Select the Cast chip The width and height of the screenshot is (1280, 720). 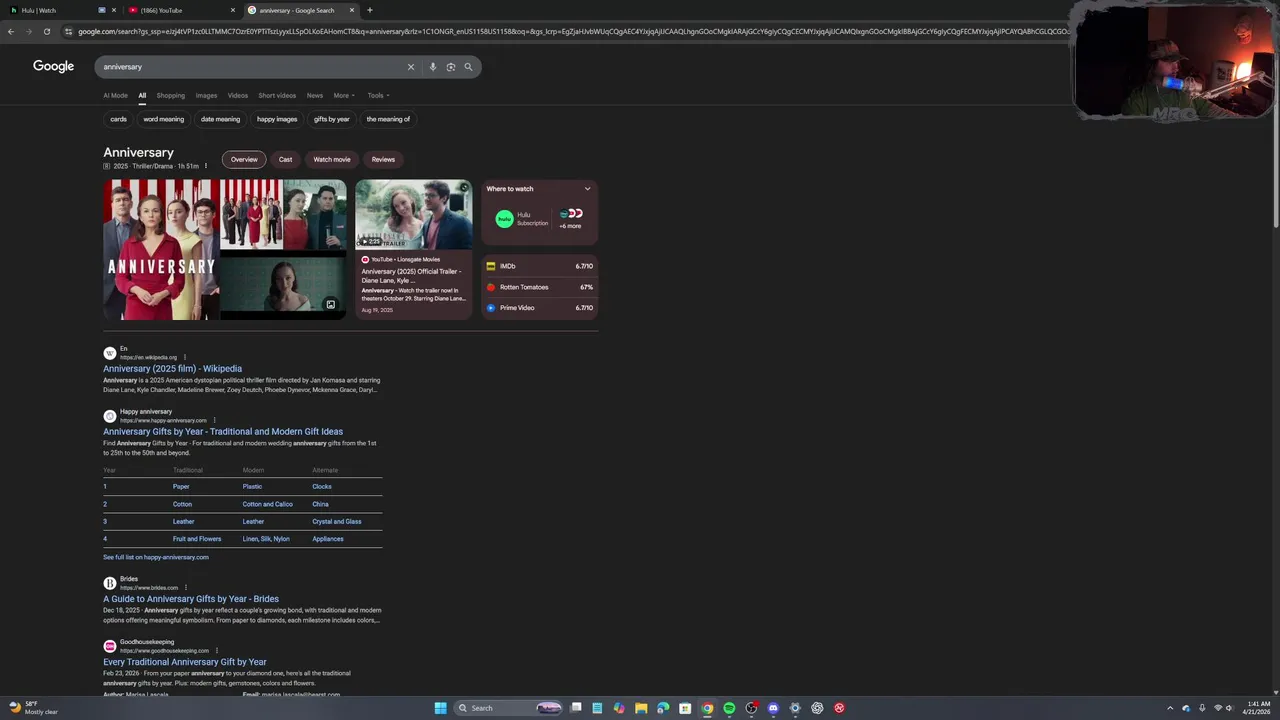(286, 159)
